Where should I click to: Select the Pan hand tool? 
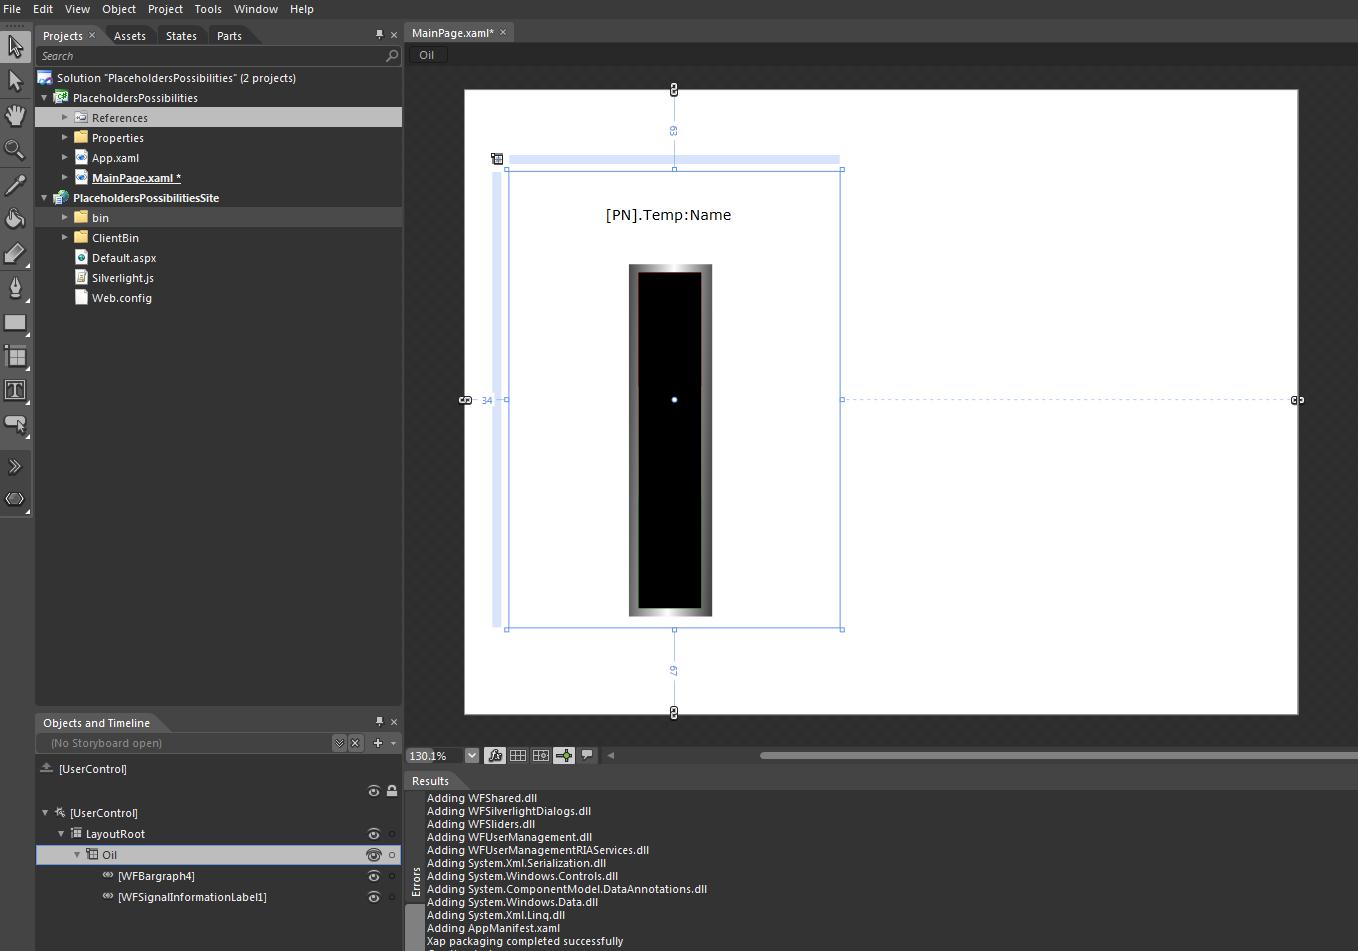tap(15, 115)
